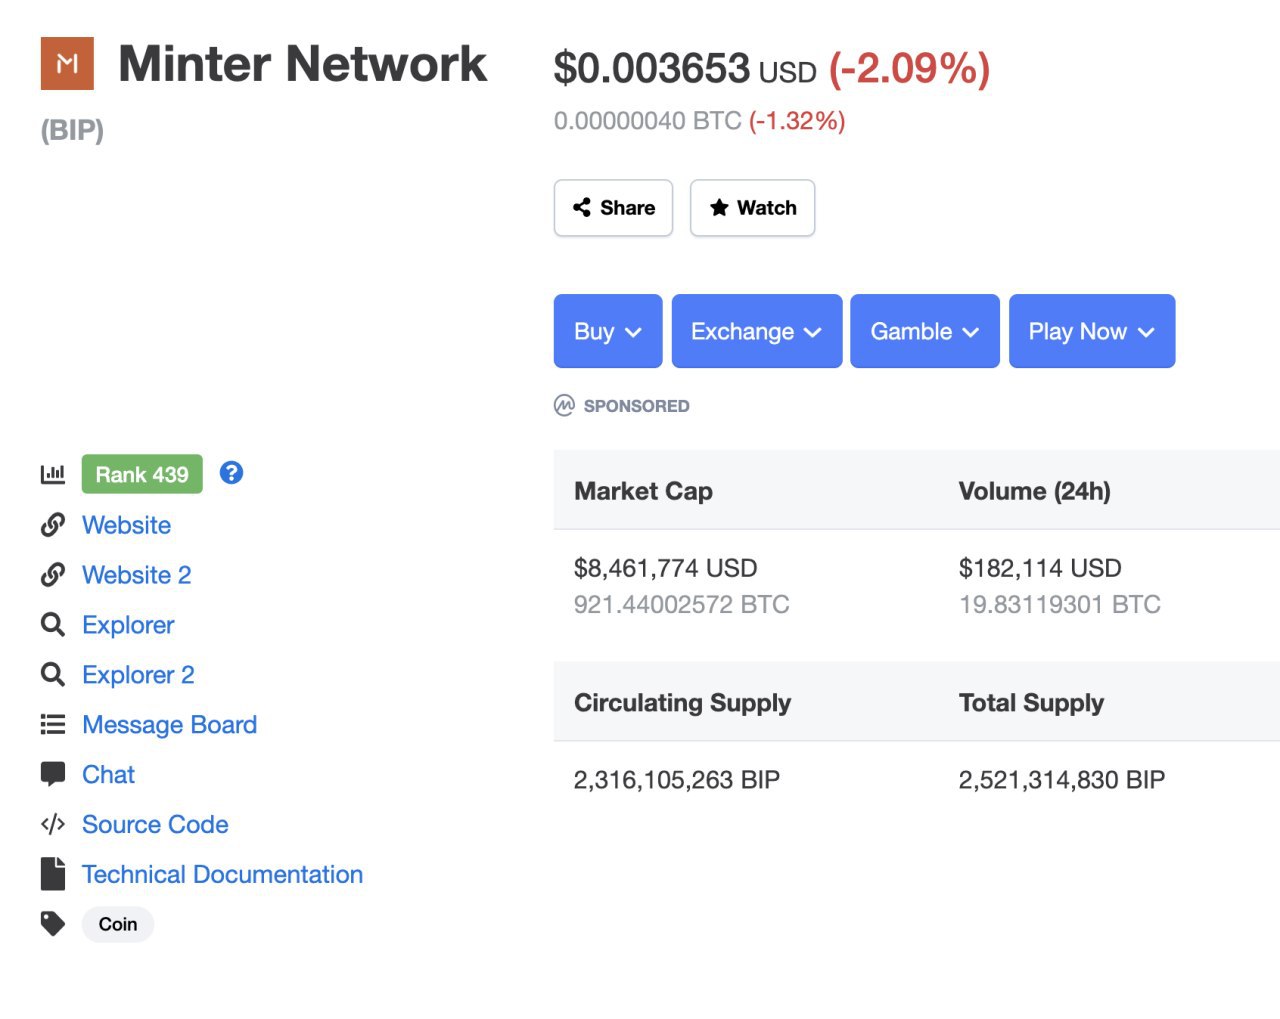Click the $0.003653 USD price
This screenshot has width=1280, height=1019.
pyautogui.click(x=685, y=69)
